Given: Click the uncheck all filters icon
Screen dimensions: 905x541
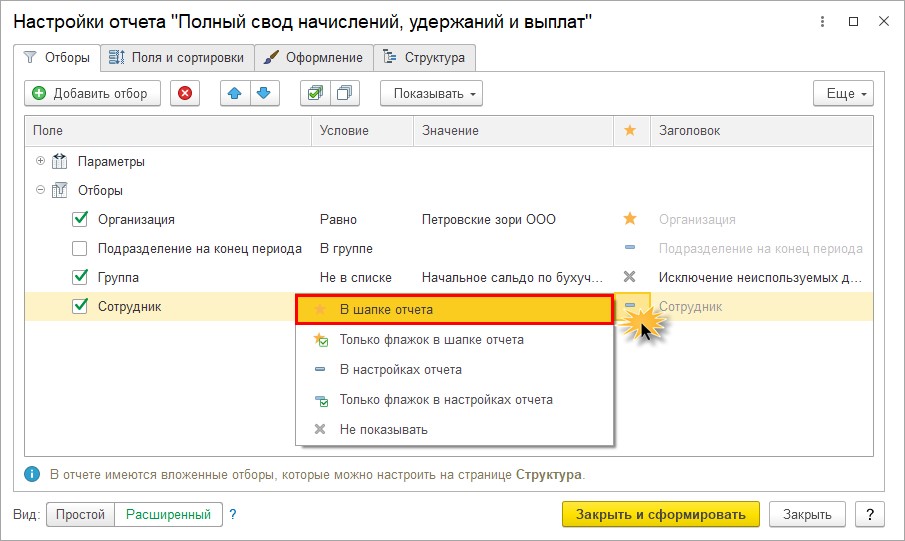Looking at the screenshot, I should (x=345, y=93).
